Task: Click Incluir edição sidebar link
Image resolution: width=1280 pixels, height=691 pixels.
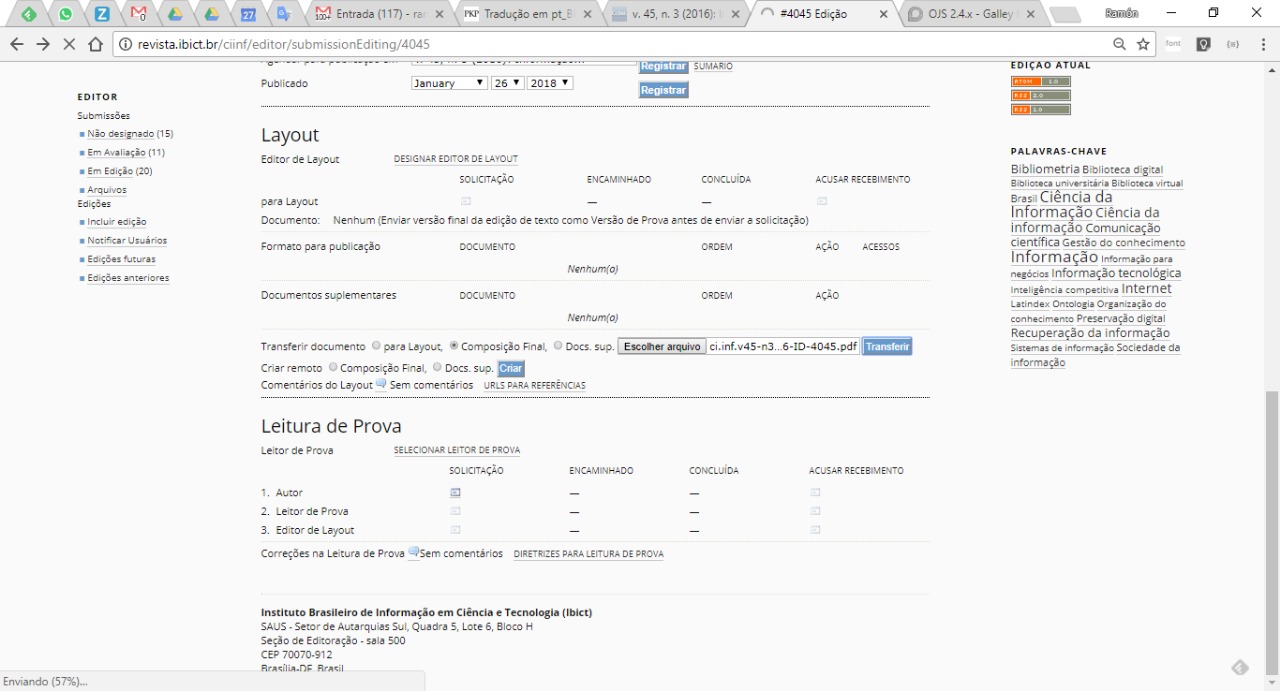Action: tap(117, 222)
